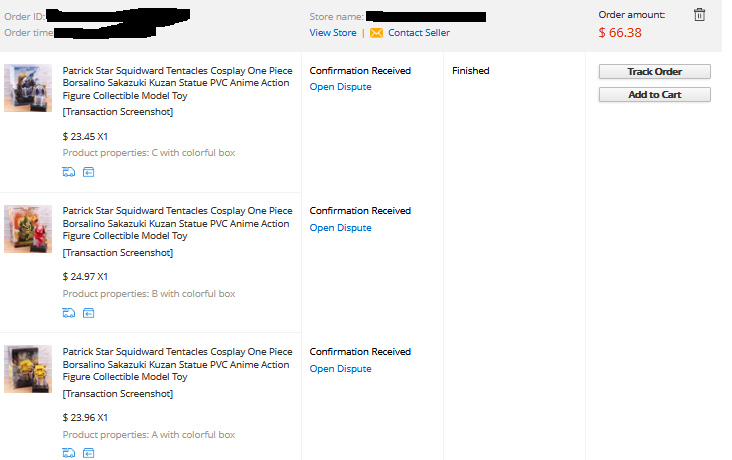The width and height of the screenshot is (732, 460).
Task: Click truck shipping icon under $23.96 item
Action: (x=69, y=453)
